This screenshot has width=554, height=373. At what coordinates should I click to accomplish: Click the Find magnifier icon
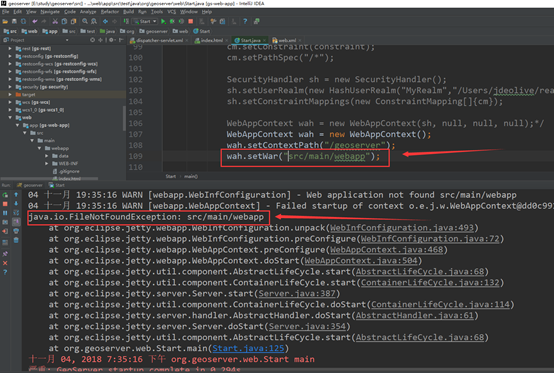(85, 22)
